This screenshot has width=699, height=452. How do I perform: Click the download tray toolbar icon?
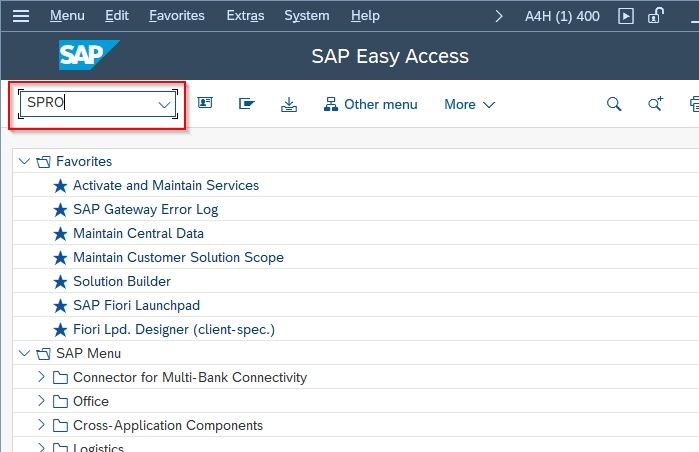tap(289, 104)
